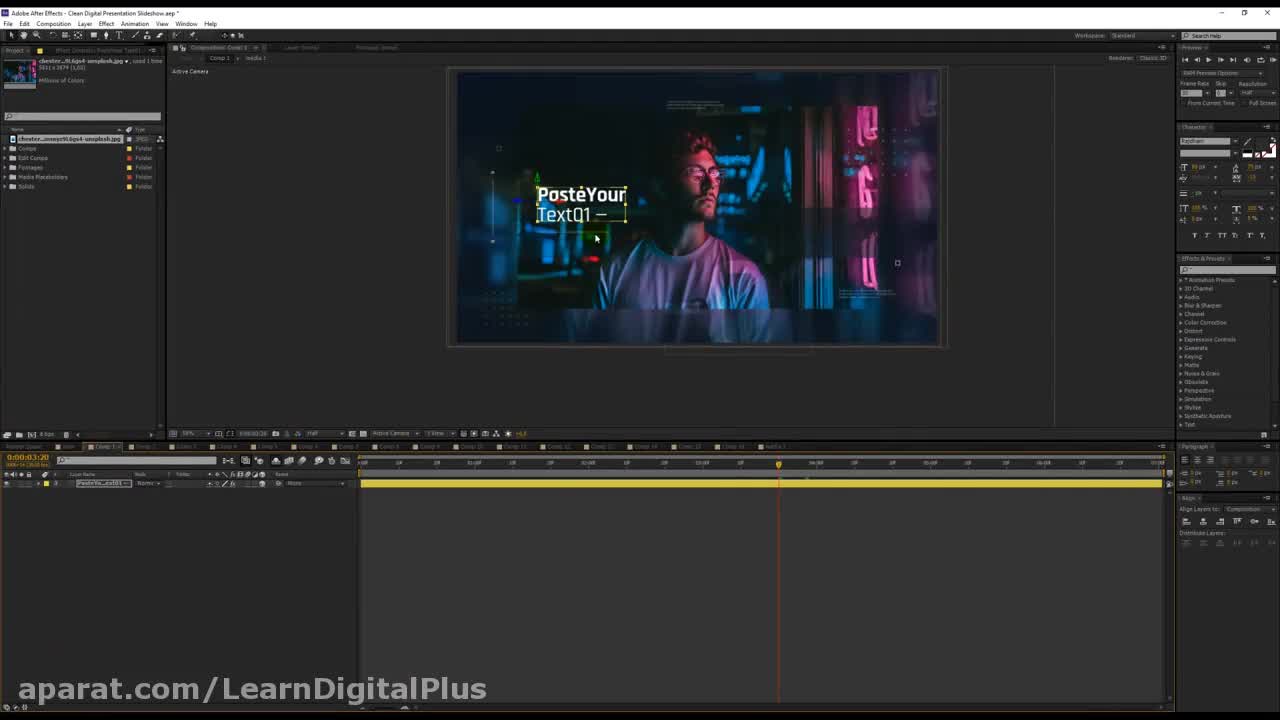This screenshot has height=720, width=1280.
Task: Enable the Full Screen preview checkbox
Action: point(1244,103)
